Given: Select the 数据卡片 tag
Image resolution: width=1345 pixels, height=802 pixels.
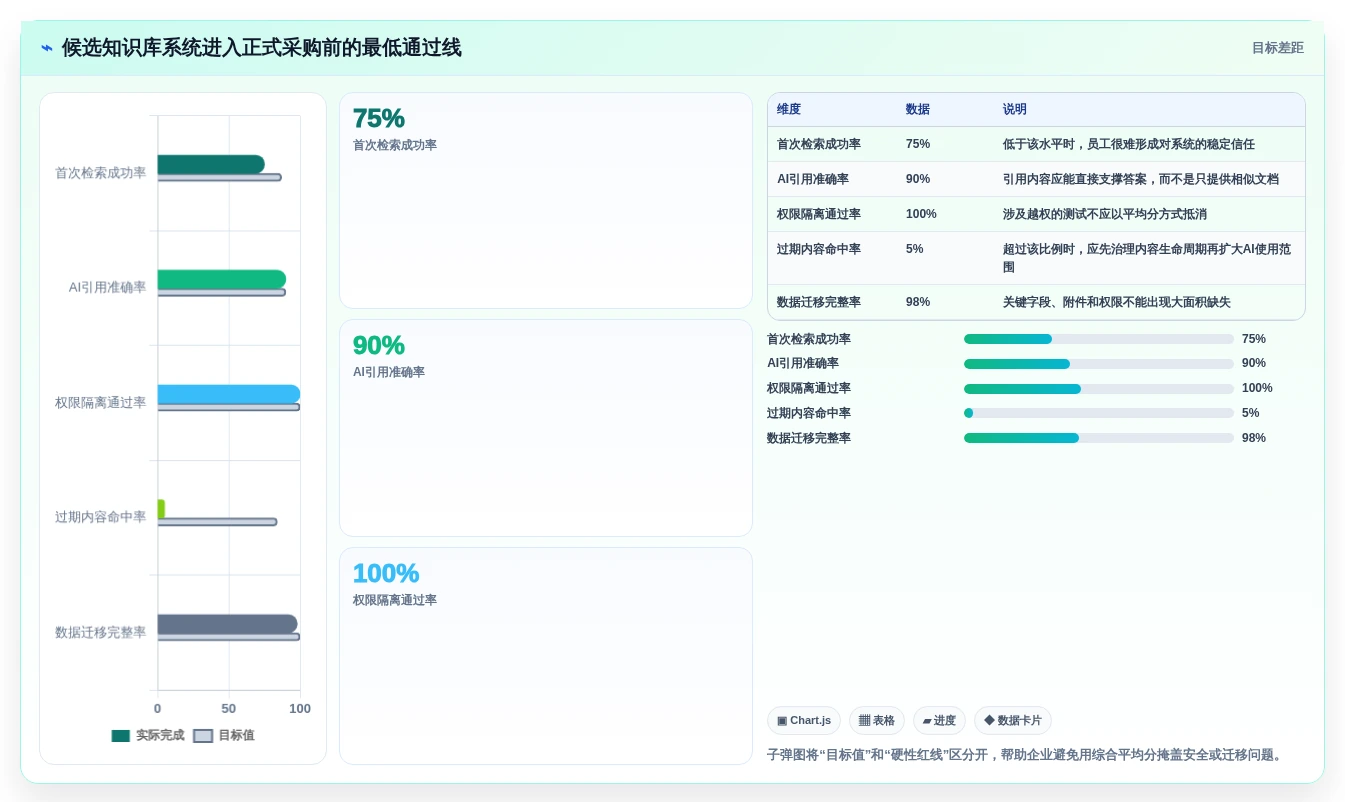Looking at the screenshot, I should (x=1013, y=720).
